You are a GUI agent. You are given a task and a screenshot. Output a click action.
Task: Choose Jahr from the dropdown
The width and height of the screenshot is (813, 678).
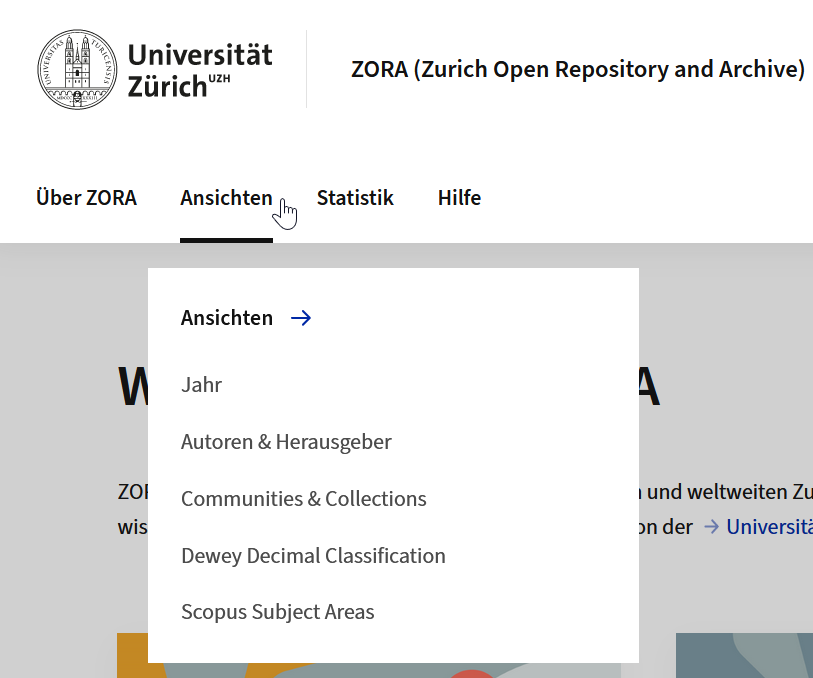(201, 385)
